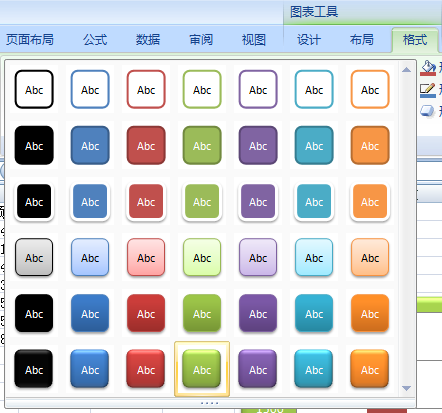Open the shape fill paint bucket
The height and width of the screenshot is (413, 442).
[428, 68]
